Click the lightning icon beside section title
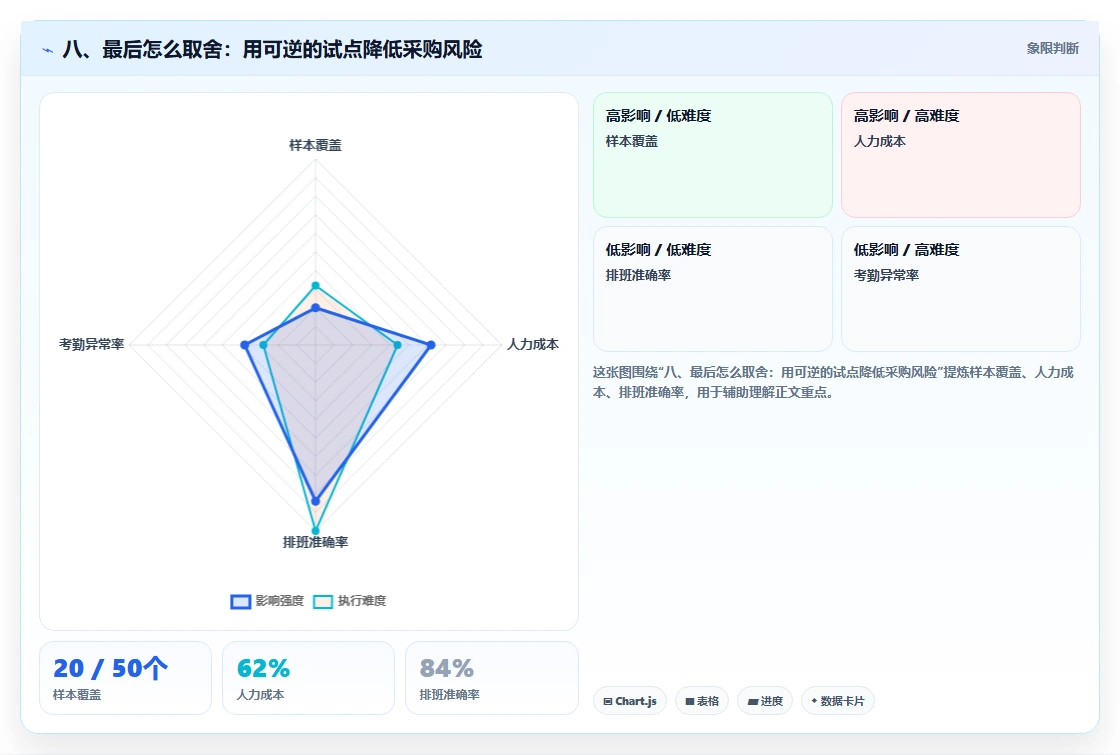 tap(48, 50)
